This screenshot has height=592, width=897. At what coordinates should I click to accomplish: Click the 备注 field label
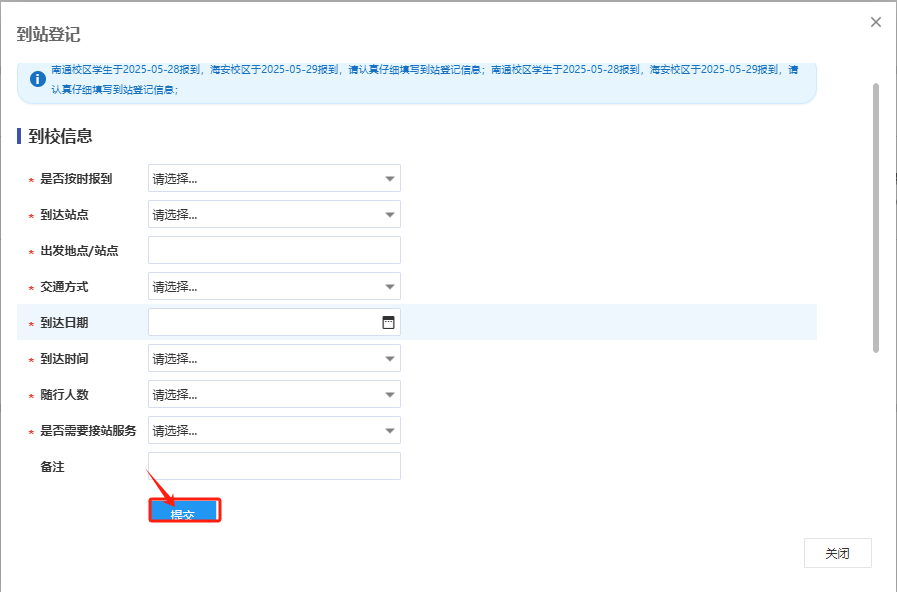(x=52, y=467)
